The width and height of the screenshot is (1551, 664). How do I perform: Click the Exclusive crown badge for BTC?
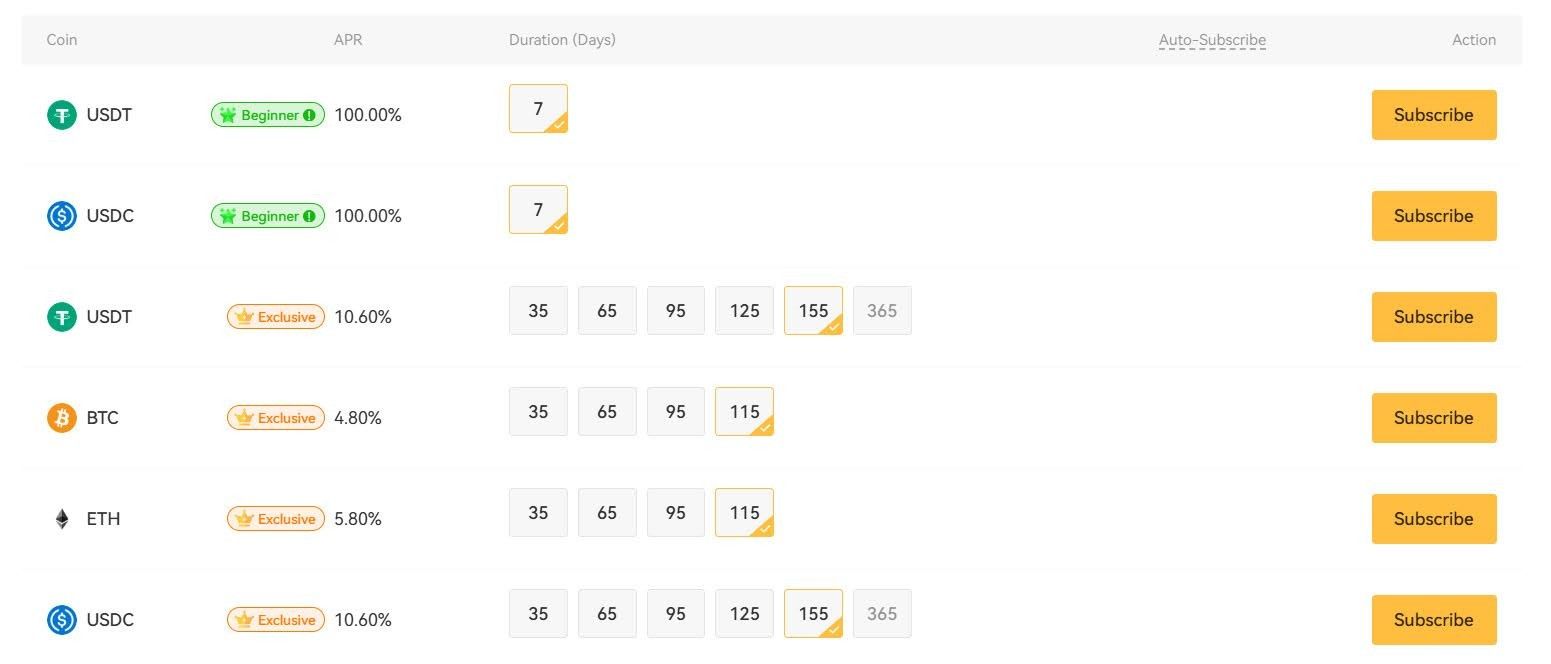click(276, 418)
